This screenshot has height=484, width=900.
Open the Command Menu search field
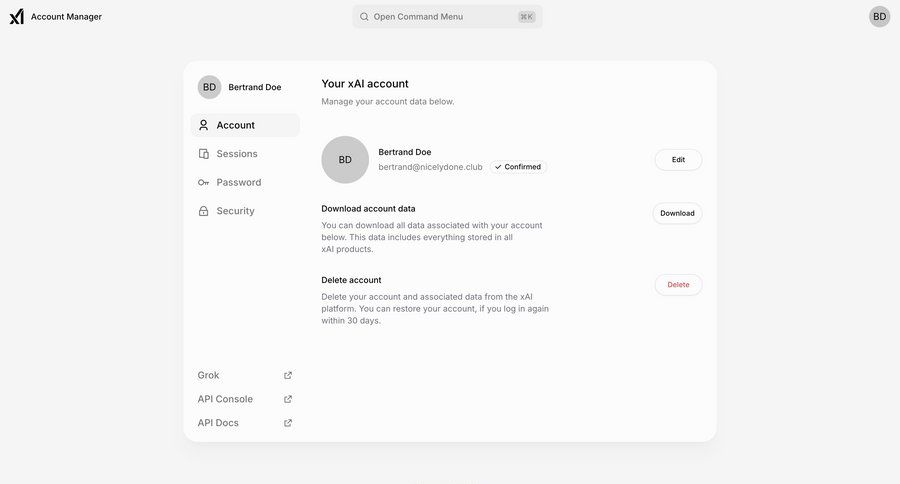447,17
